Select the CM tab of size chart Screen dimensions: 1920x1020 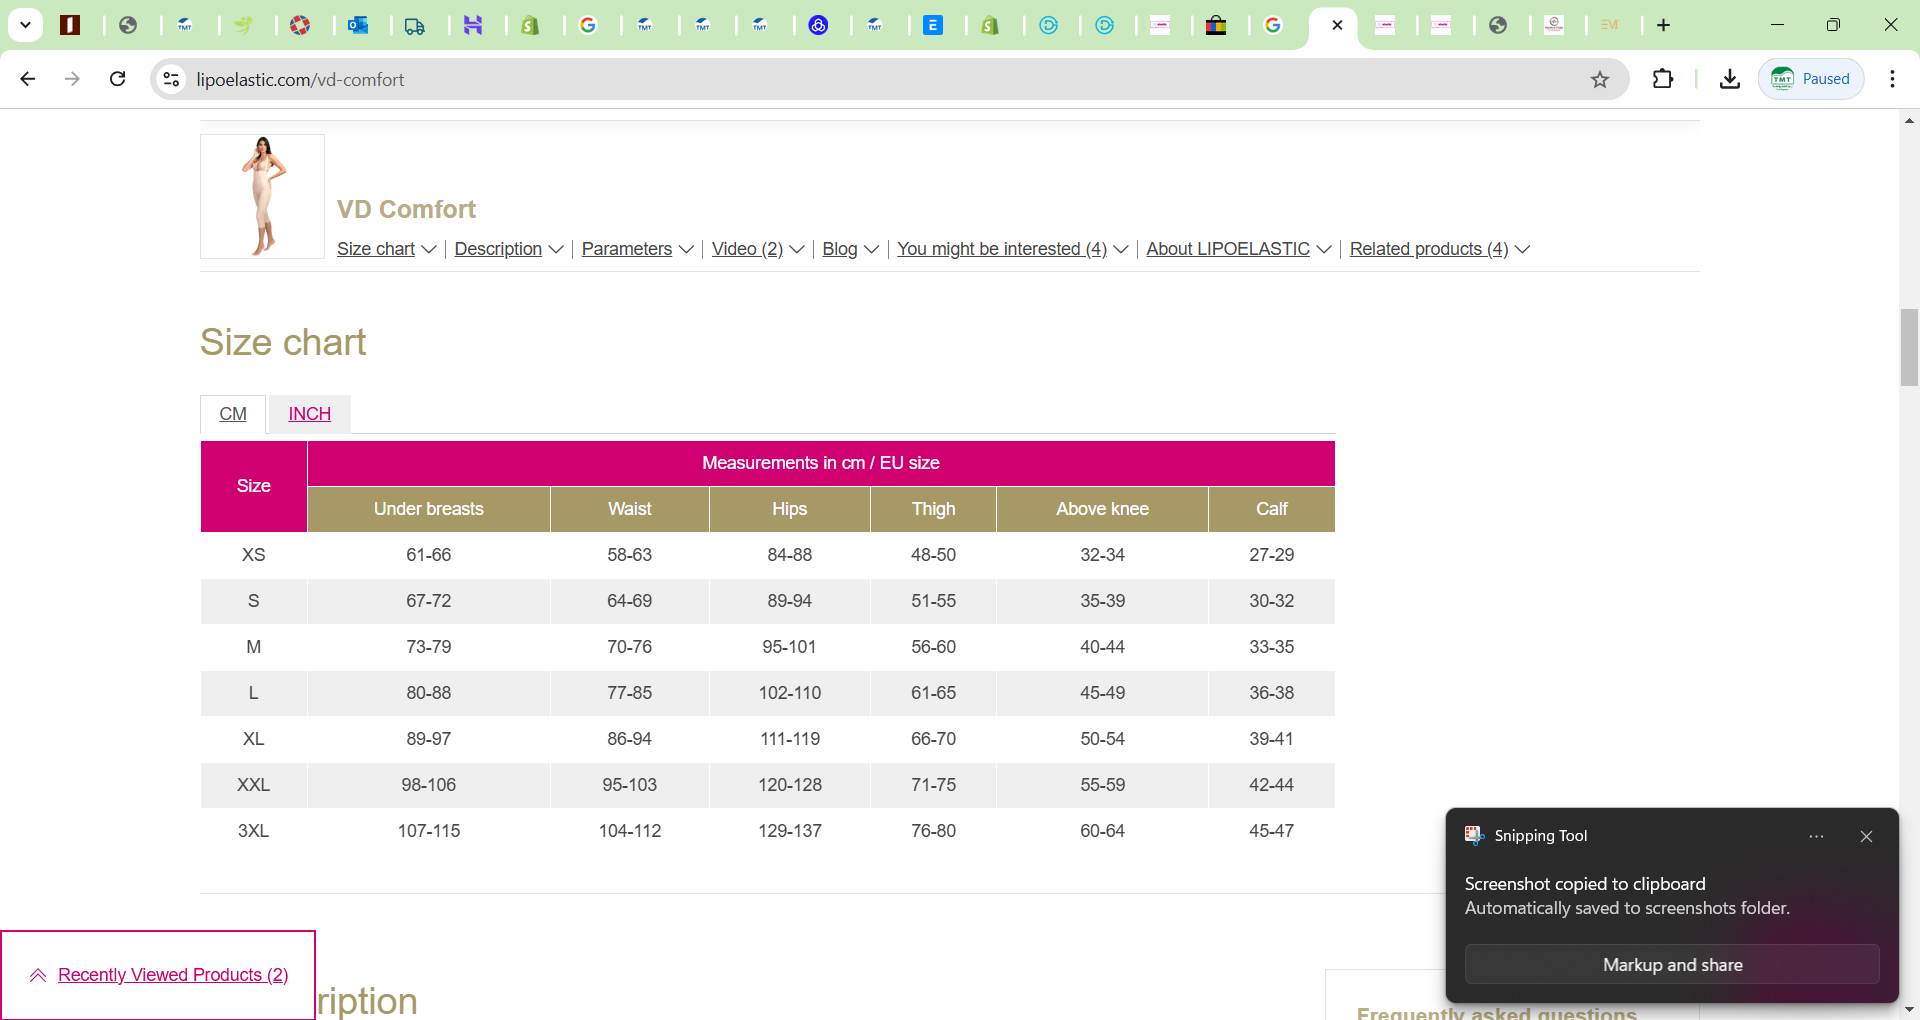tap(233, 414)
